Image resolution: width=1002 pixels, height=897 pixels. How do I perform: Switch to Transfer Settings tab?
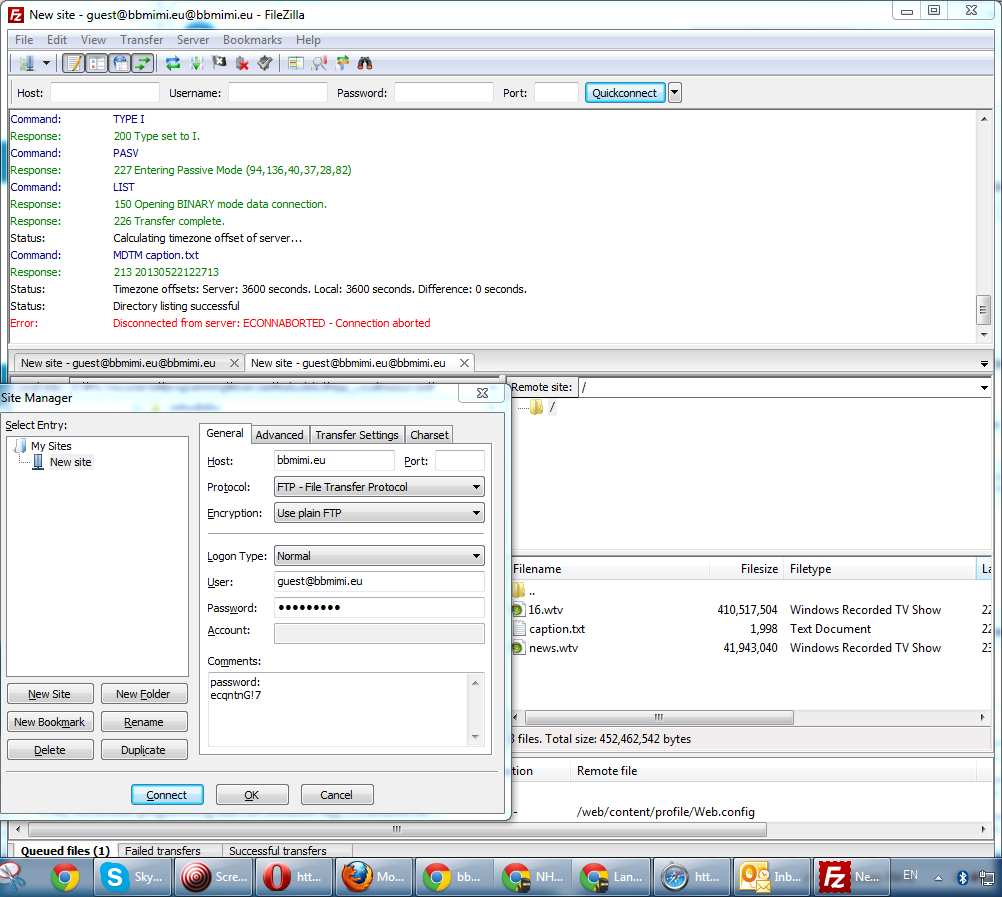click(x=357, y=434)
